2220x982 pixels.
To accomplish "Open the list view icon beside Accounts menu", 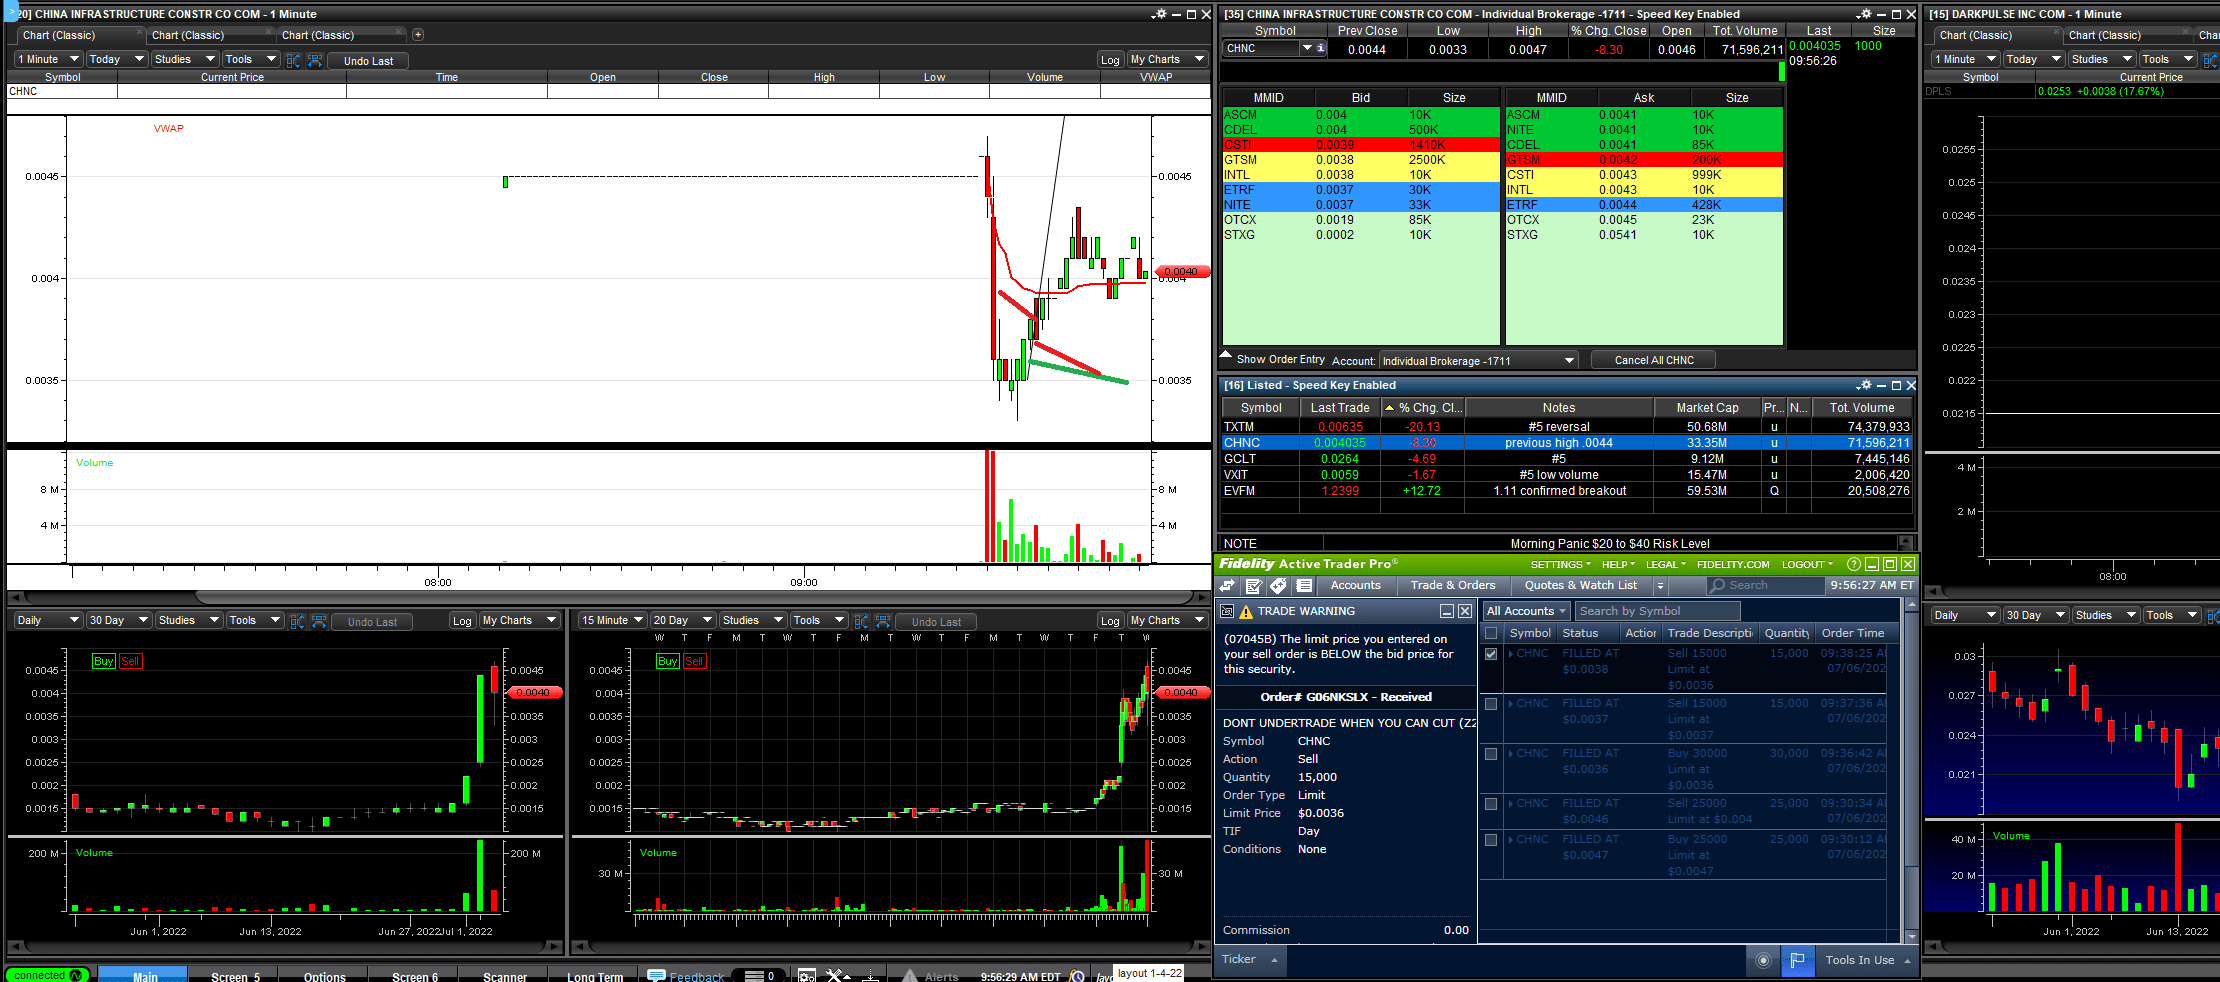I will (1304, 586).
